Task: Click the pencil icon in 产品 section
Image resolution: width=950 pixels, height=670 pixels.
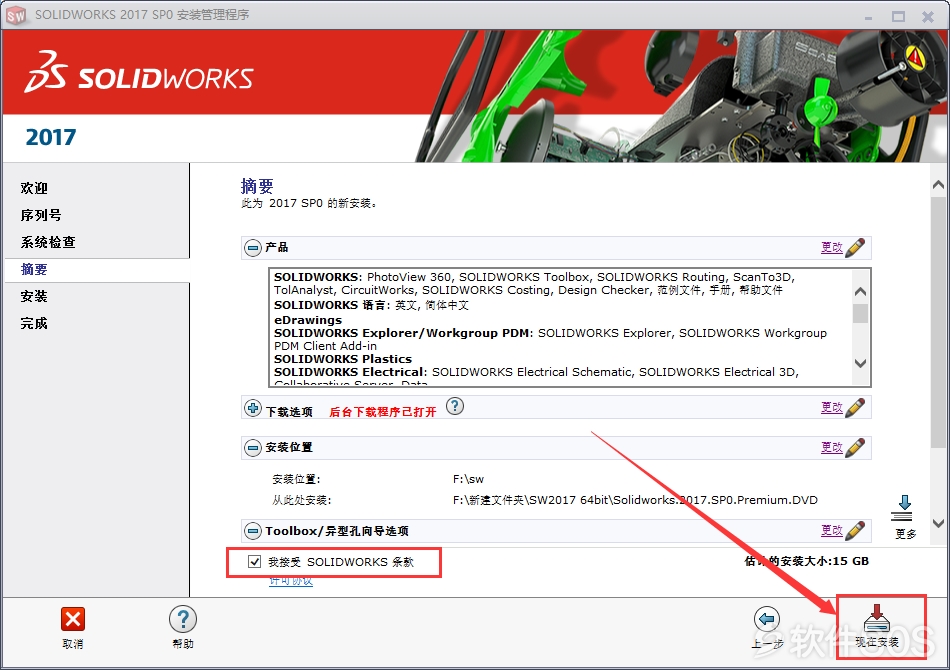Action: click(855, 247)
